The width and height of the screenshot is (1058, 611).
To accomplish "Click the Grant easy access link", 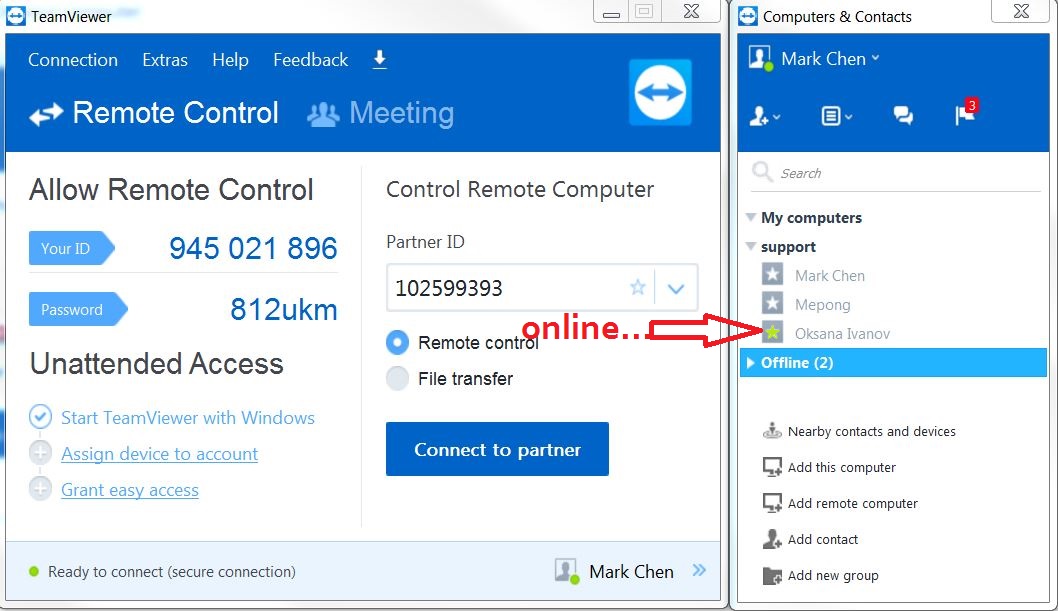I will click(130, 490).
